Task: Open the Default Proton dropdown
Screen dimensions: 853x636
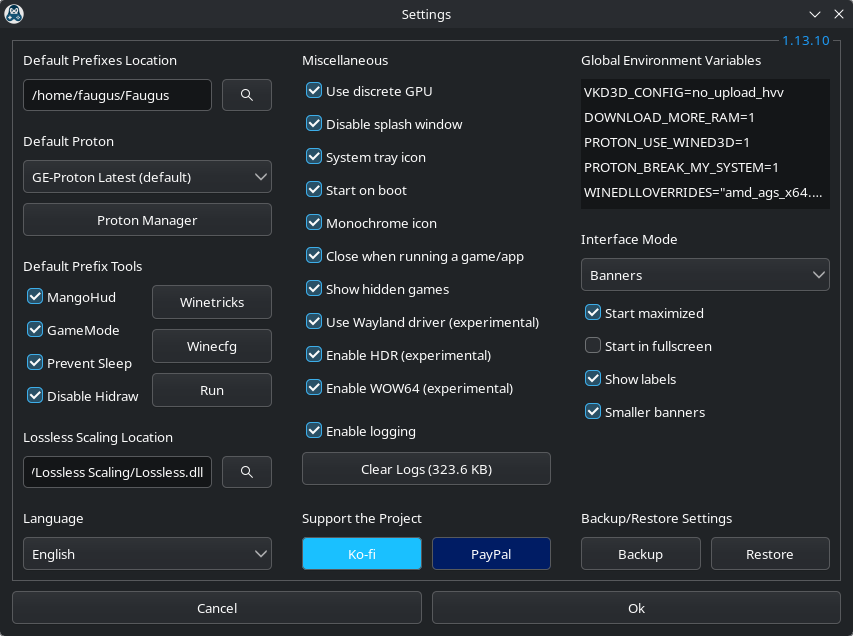Action: pyautogui.click(x=147, y=177)
